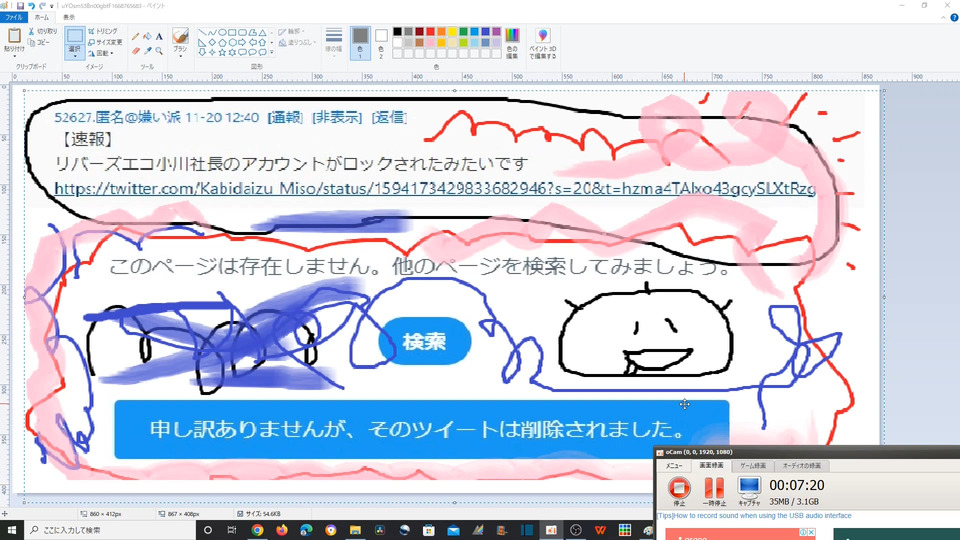Click the Cut (切り取り) button

click(x=43, y=31)
